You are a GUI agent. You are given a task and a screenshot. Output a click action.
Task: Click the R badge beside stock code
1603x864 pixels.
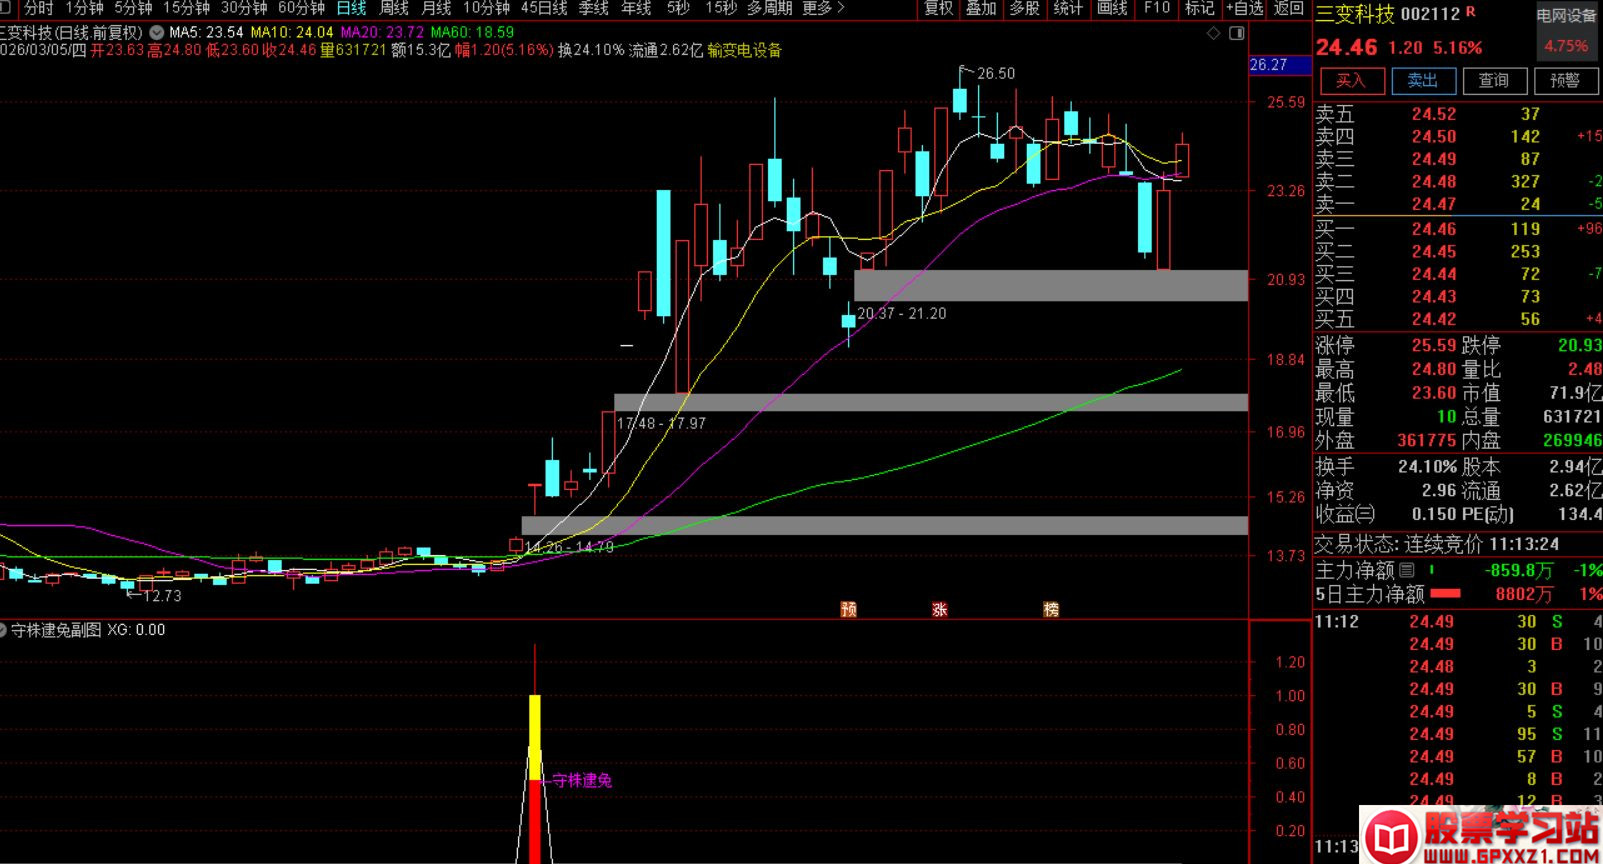[1471, 13]
